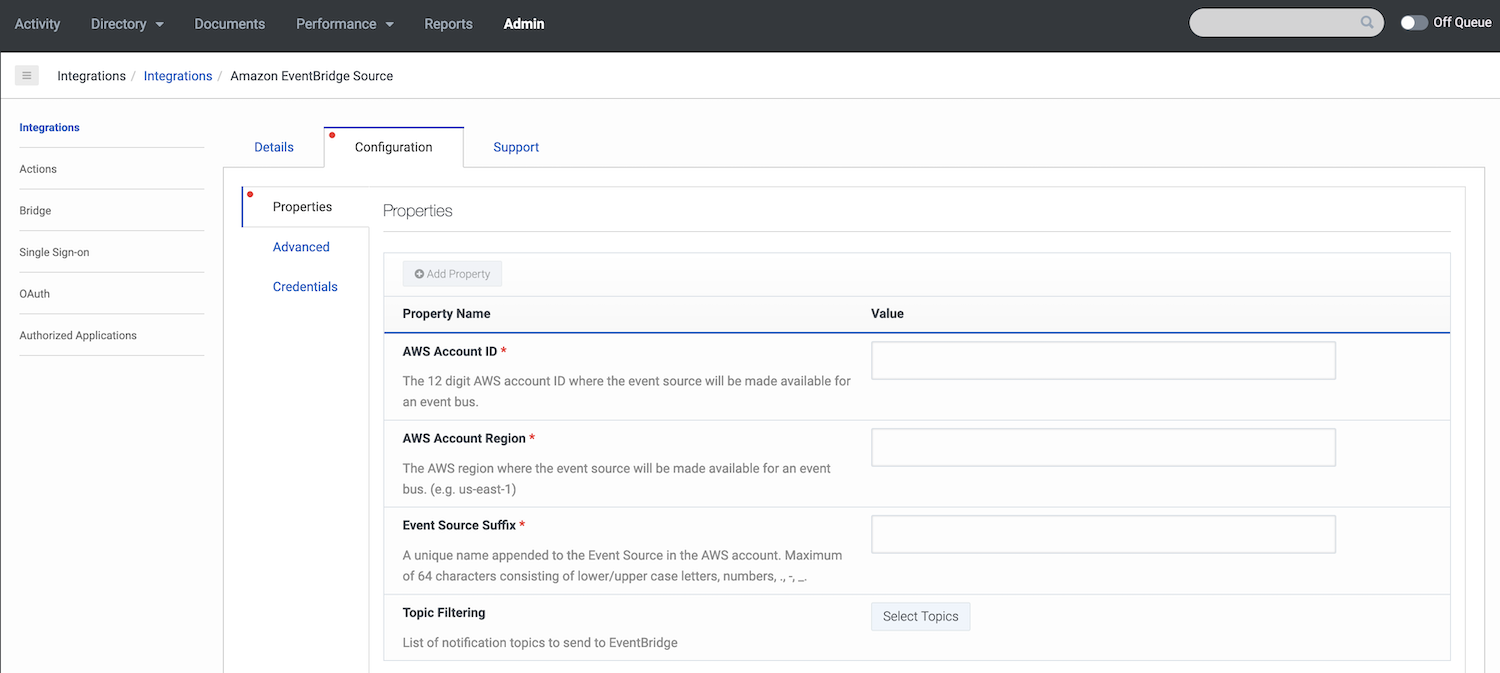
Task: Open the sidebar hamburger menu icon
Action: pyautogui.click(x=26, y=75)
